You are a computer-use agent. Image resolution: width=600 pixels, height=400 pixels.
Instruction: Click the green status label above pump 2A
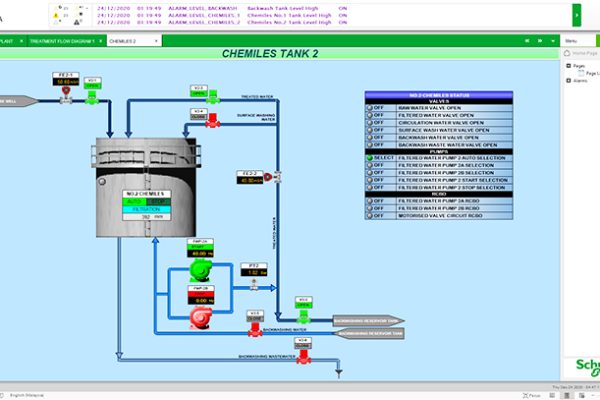point(201,247)
